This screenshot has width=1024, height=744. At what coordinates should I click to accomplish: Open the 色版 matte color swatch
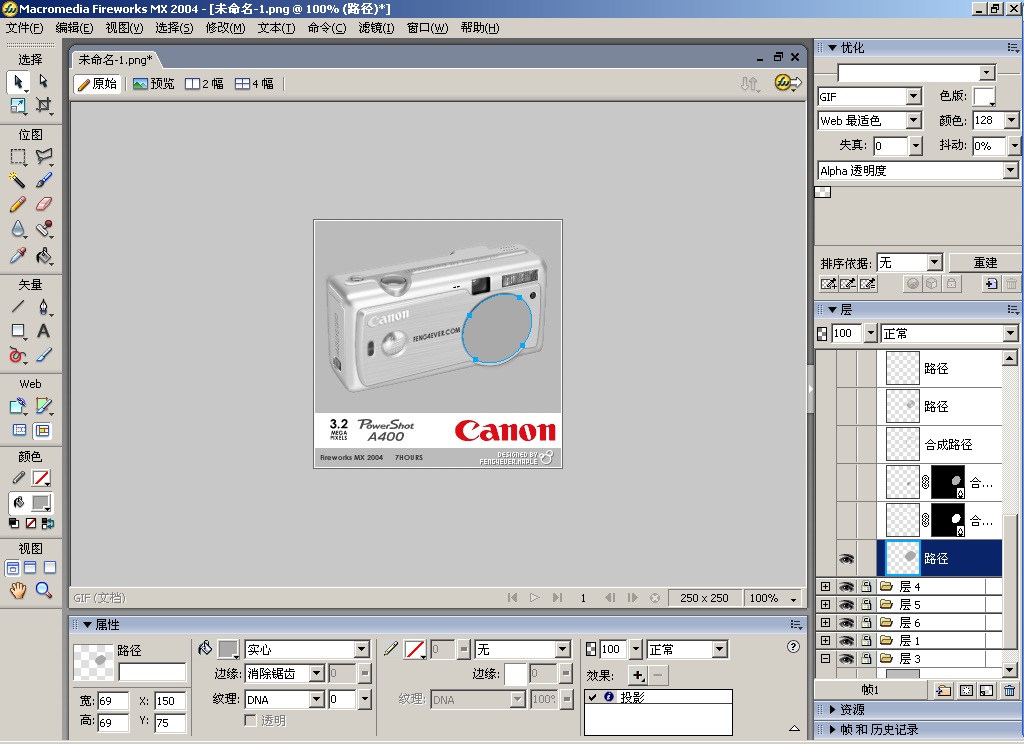point(984,96)
